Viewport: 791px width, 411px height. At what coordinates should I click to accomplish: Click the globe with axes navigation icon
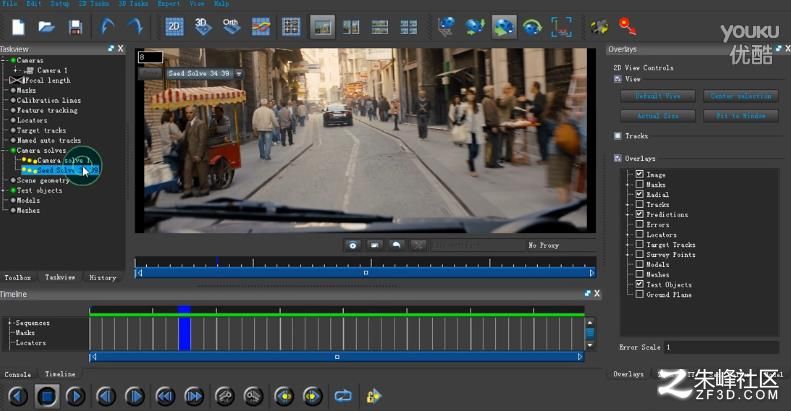445,27
